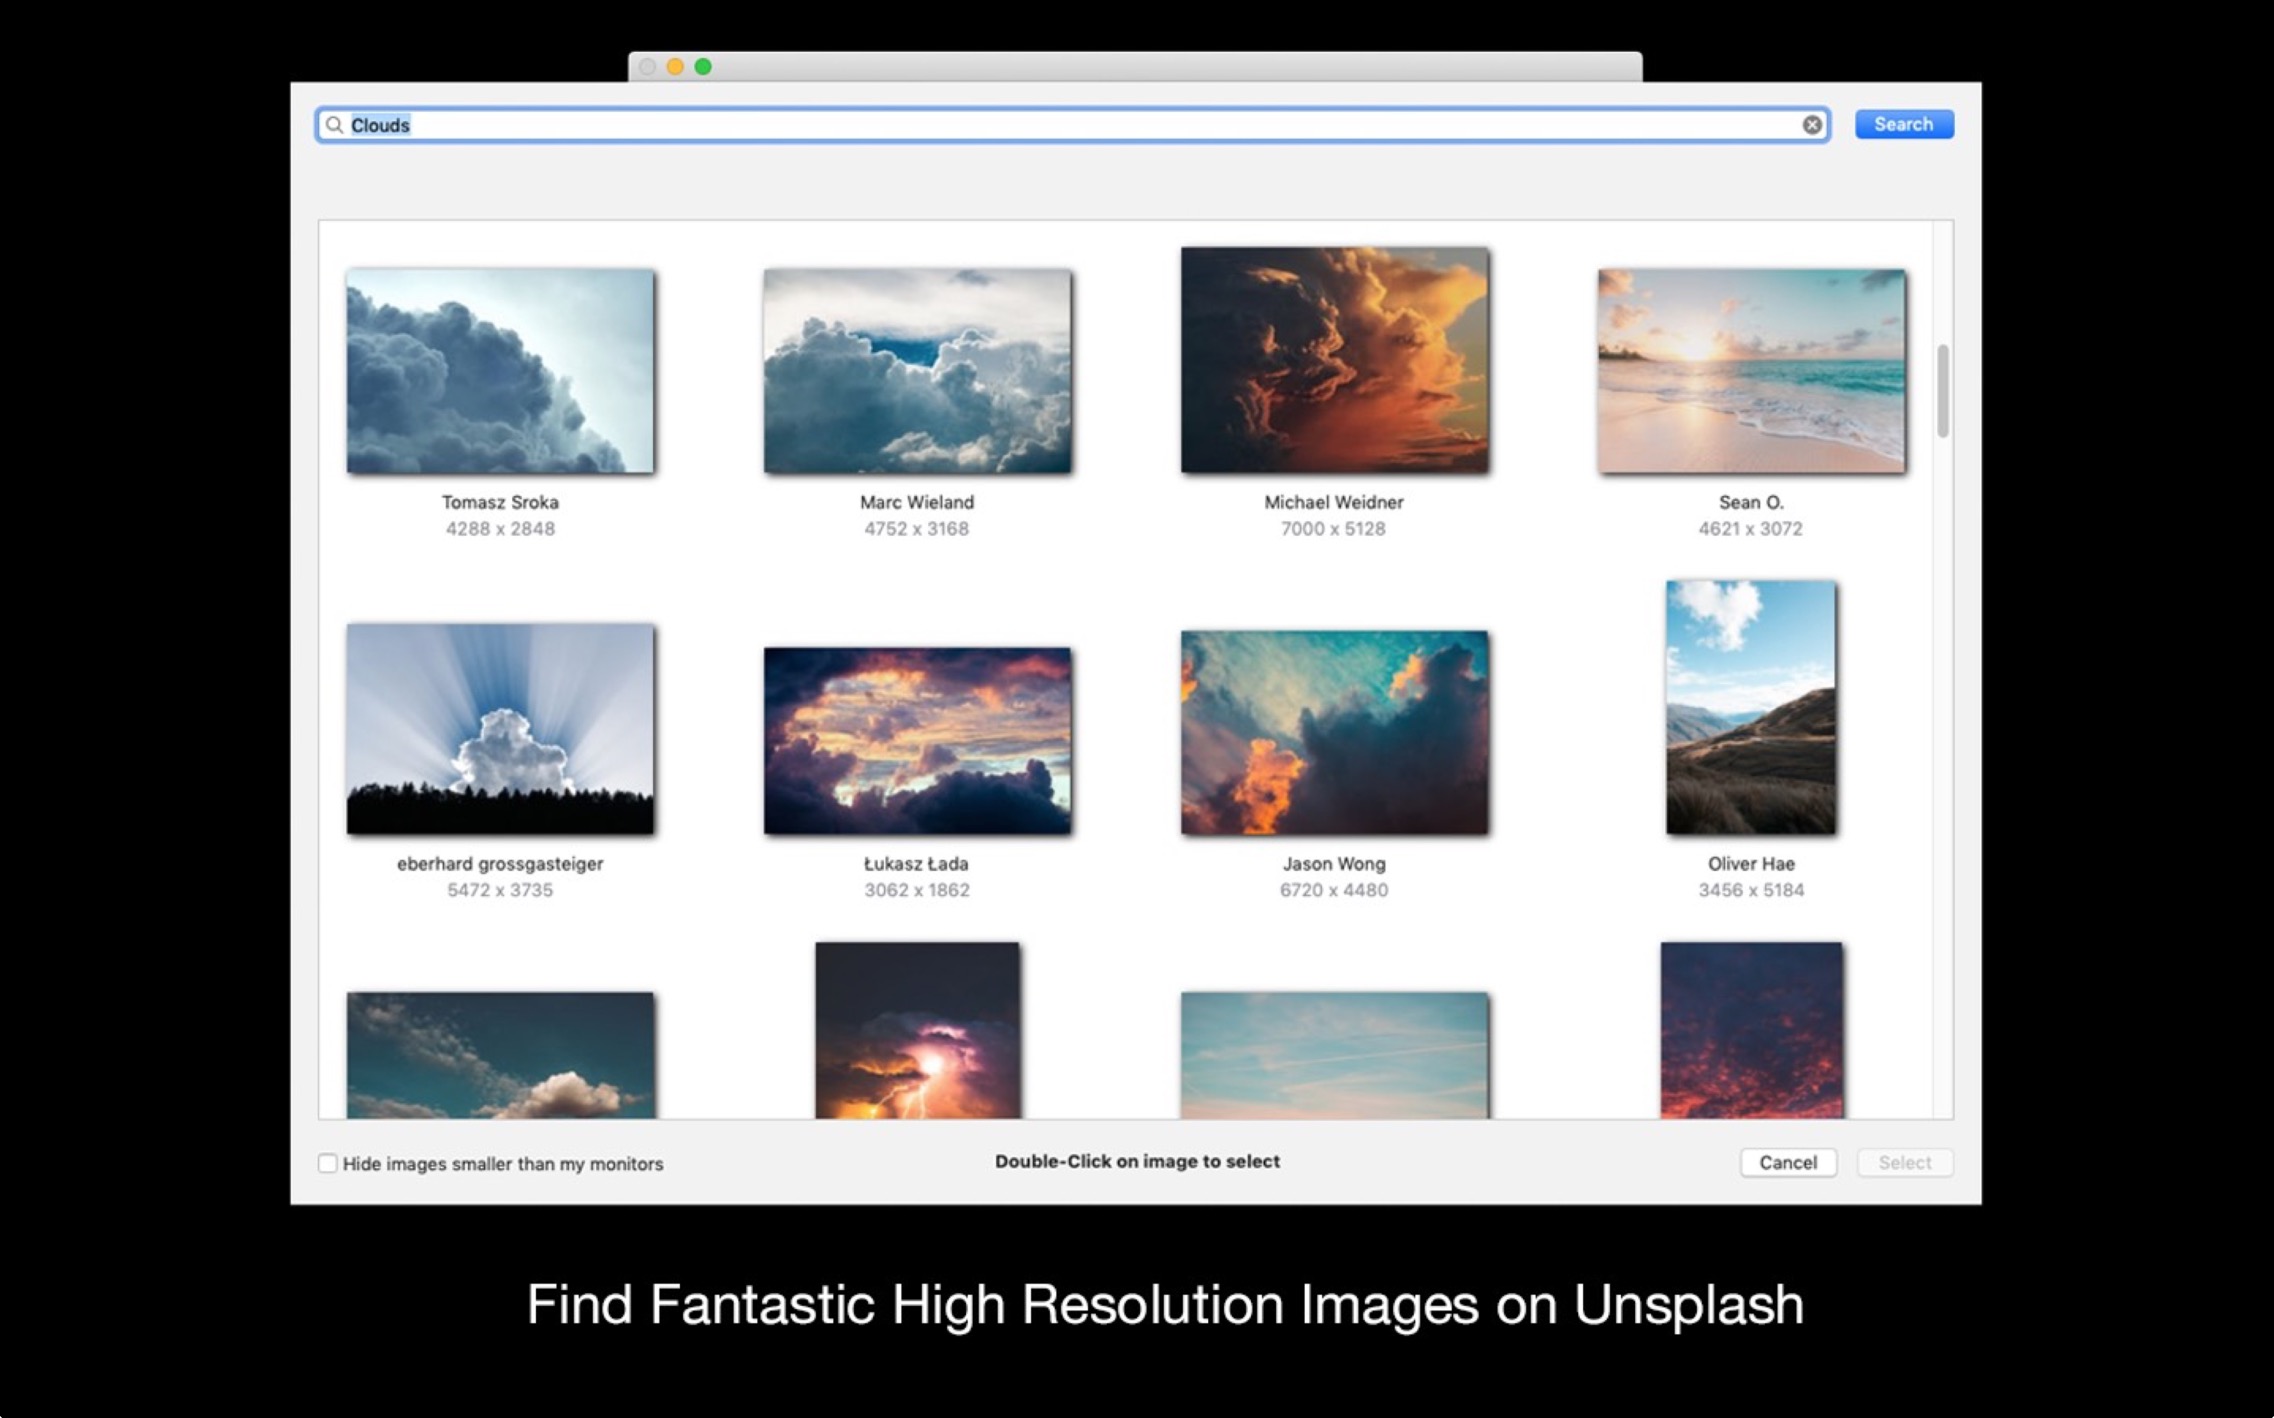This screenshot has height=1418, width=2274.
Task: Enable Hide images smaller than my monitors
Action: (328, 1163)
